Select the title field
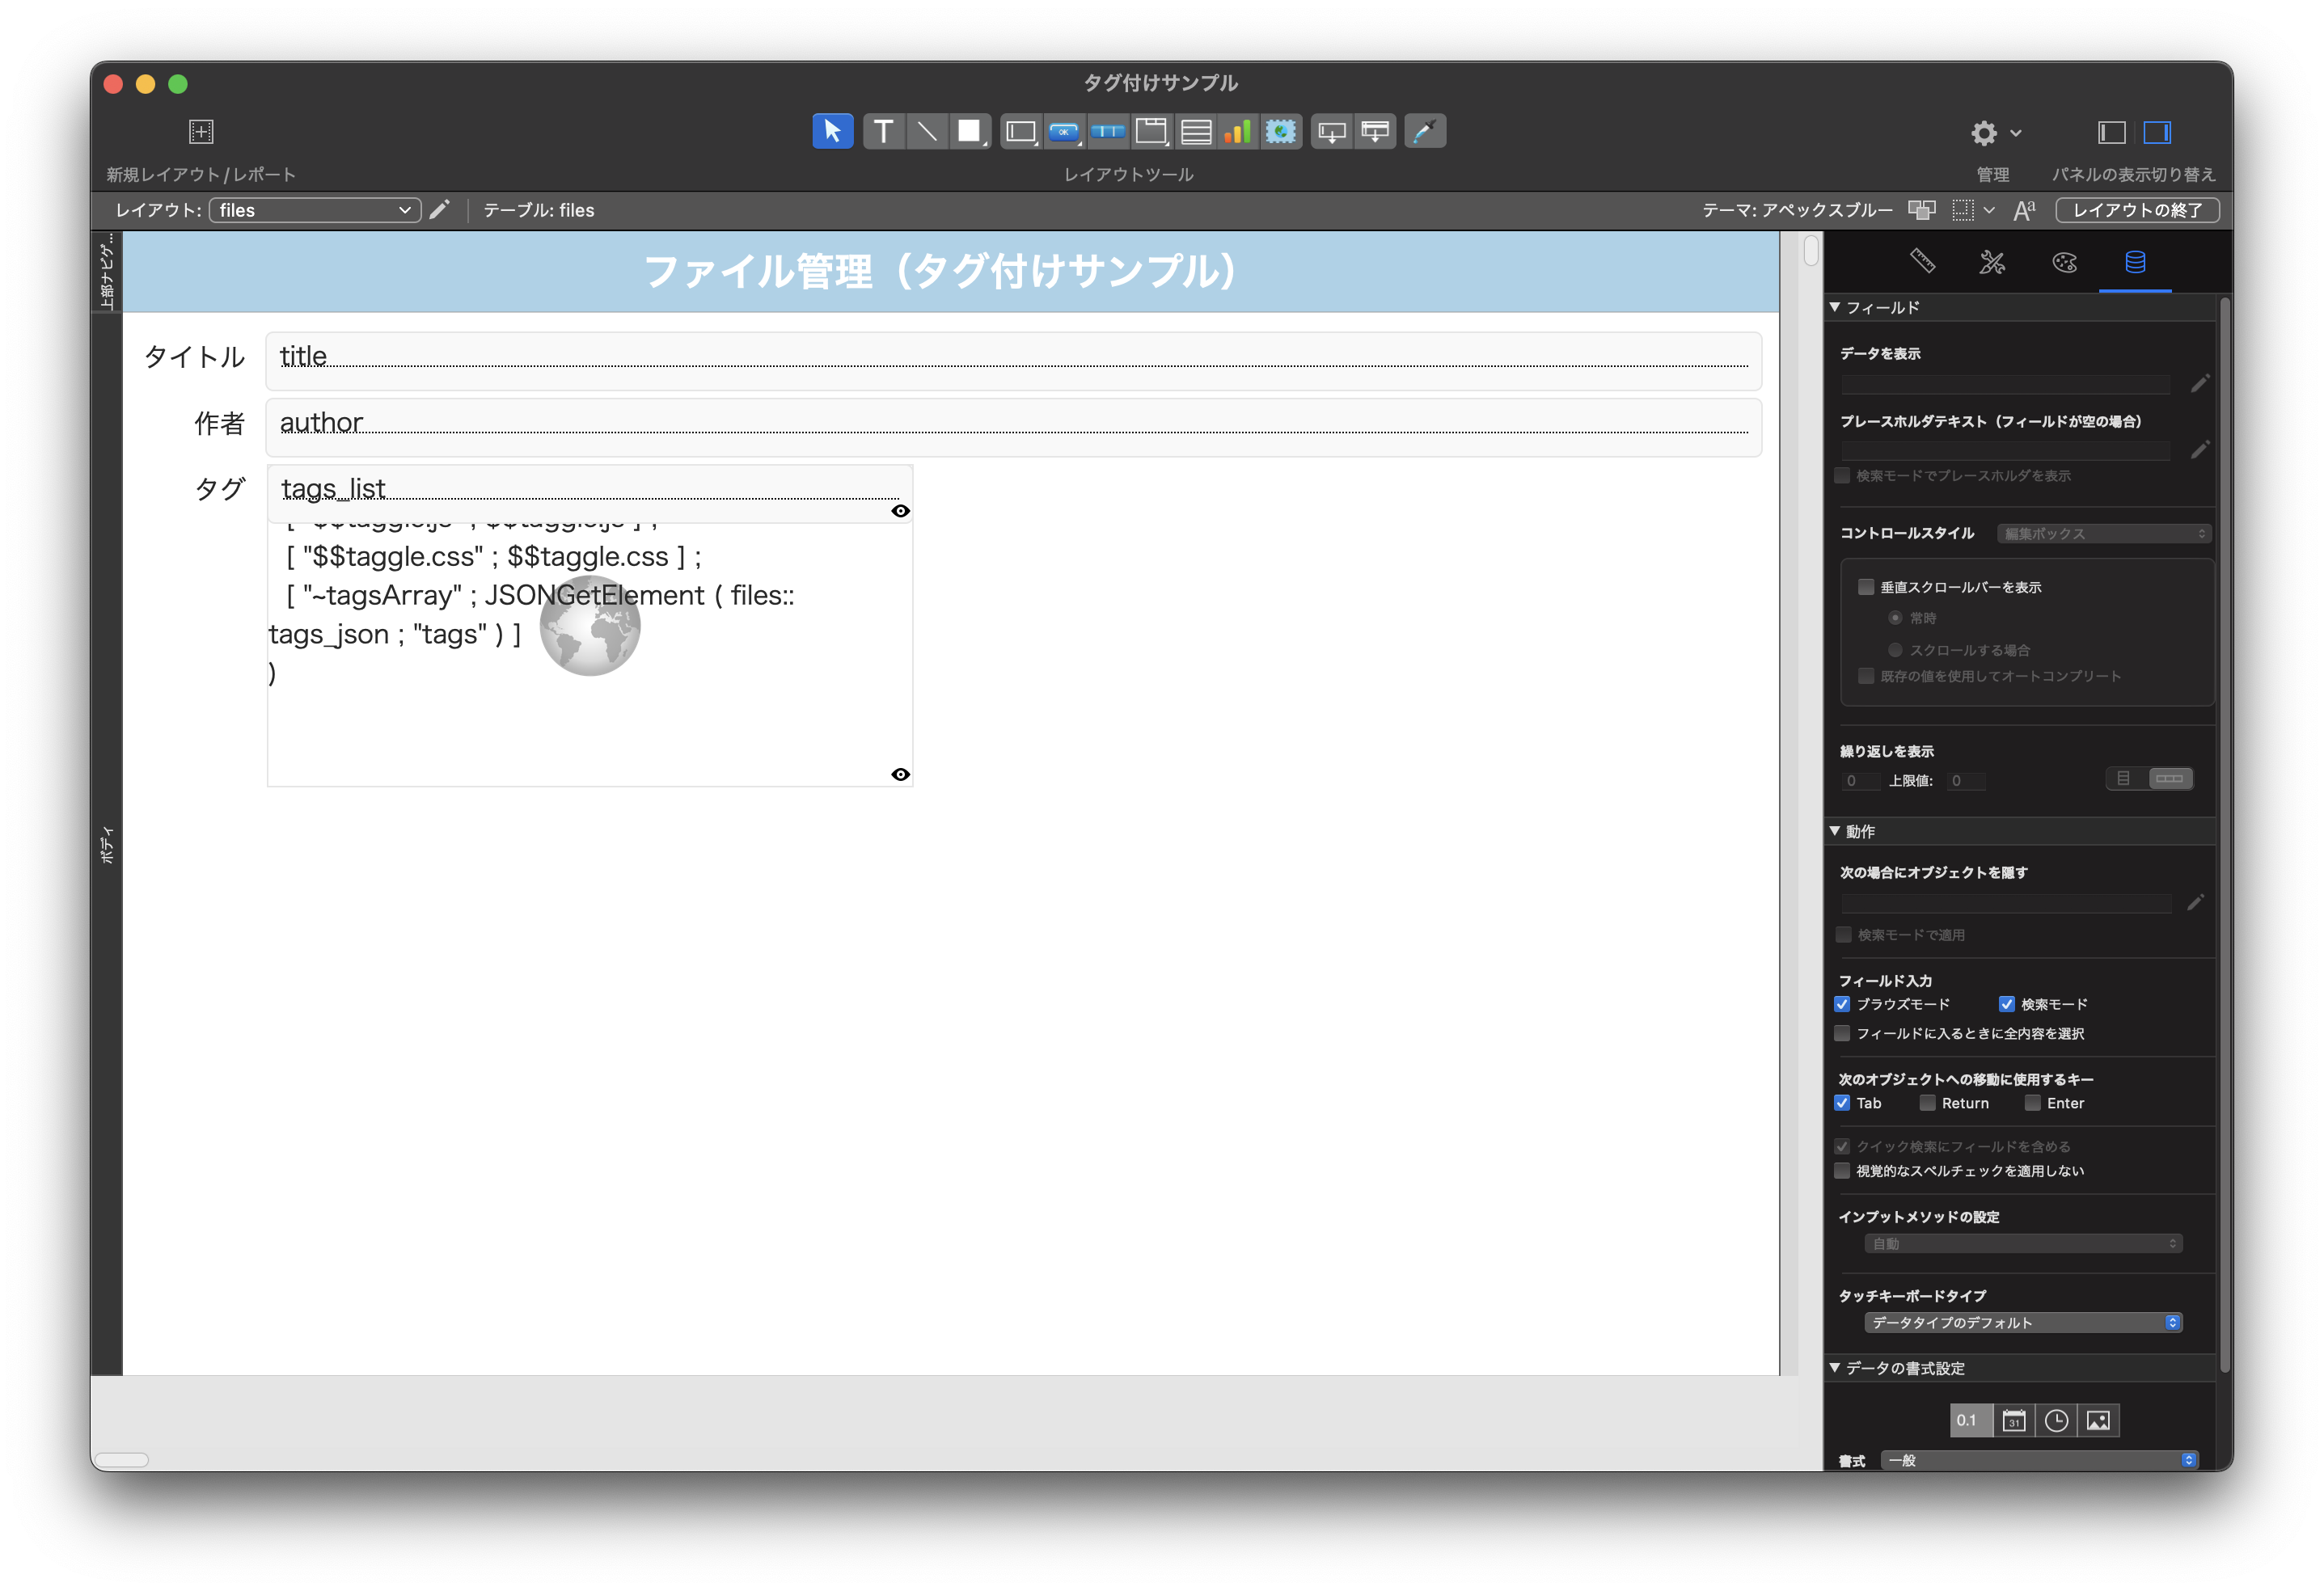2324x1591 pixels. pos(1013,361)
